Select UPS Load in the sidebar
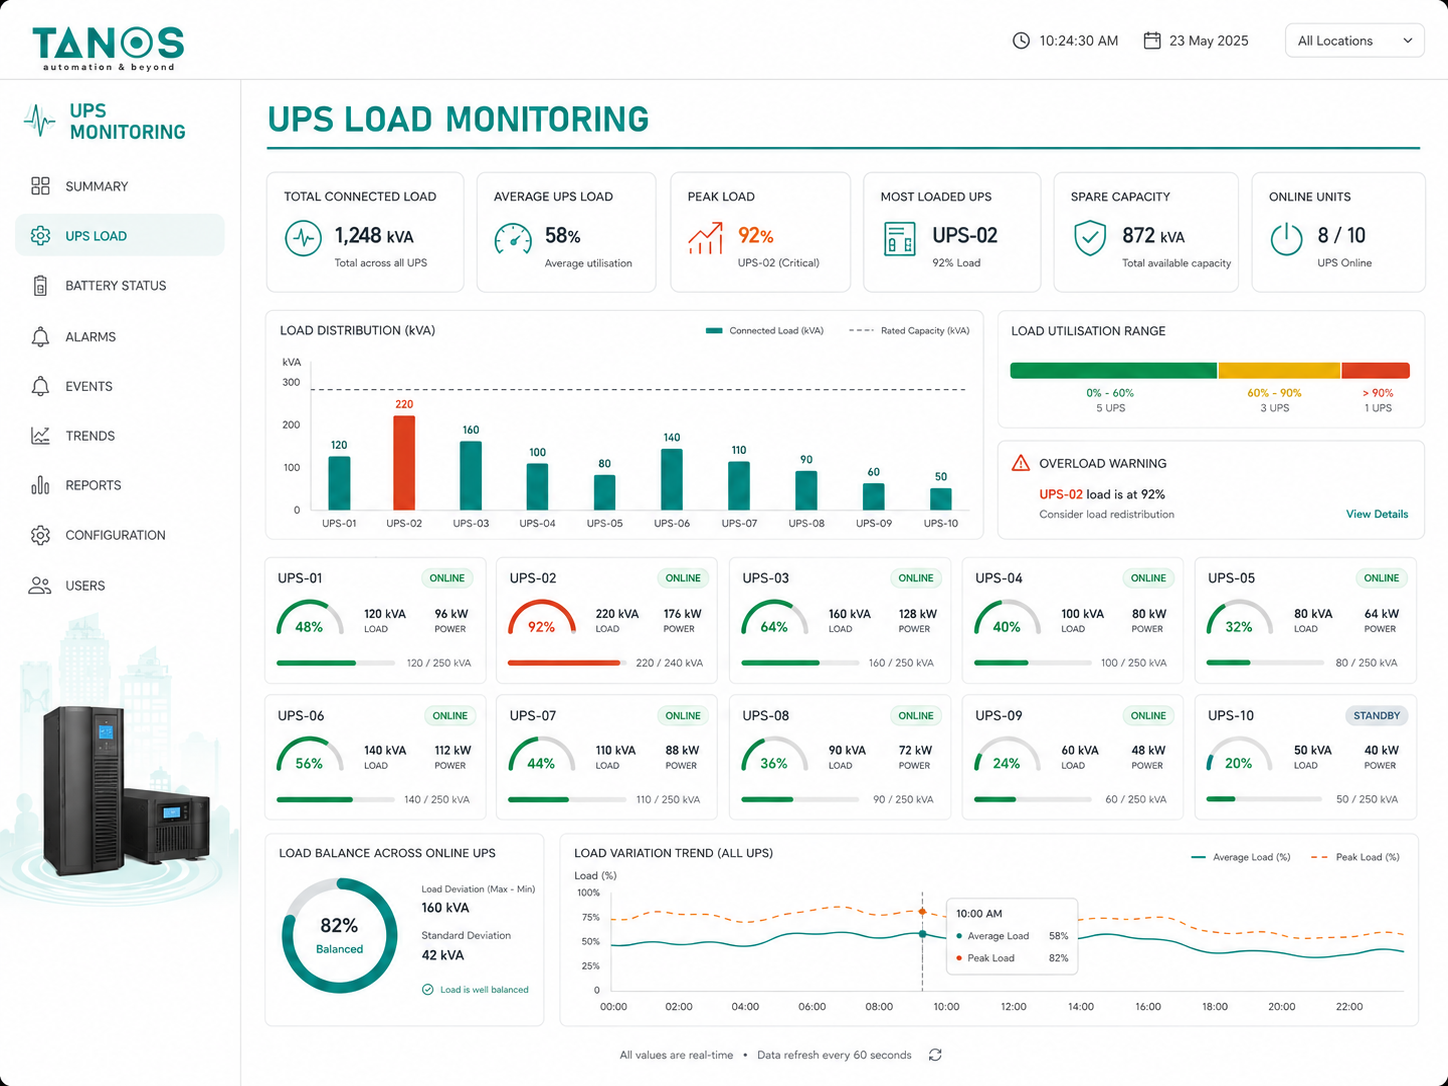Screen dimensions: 1448x1086 tap(120, 235)
